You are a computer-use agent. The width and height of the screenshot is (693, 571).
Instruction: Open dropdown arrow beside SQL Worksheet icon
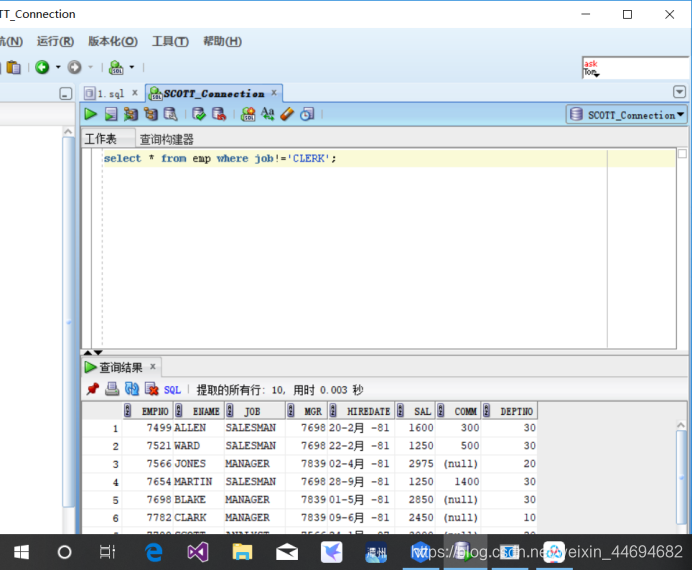coord(132,67)
